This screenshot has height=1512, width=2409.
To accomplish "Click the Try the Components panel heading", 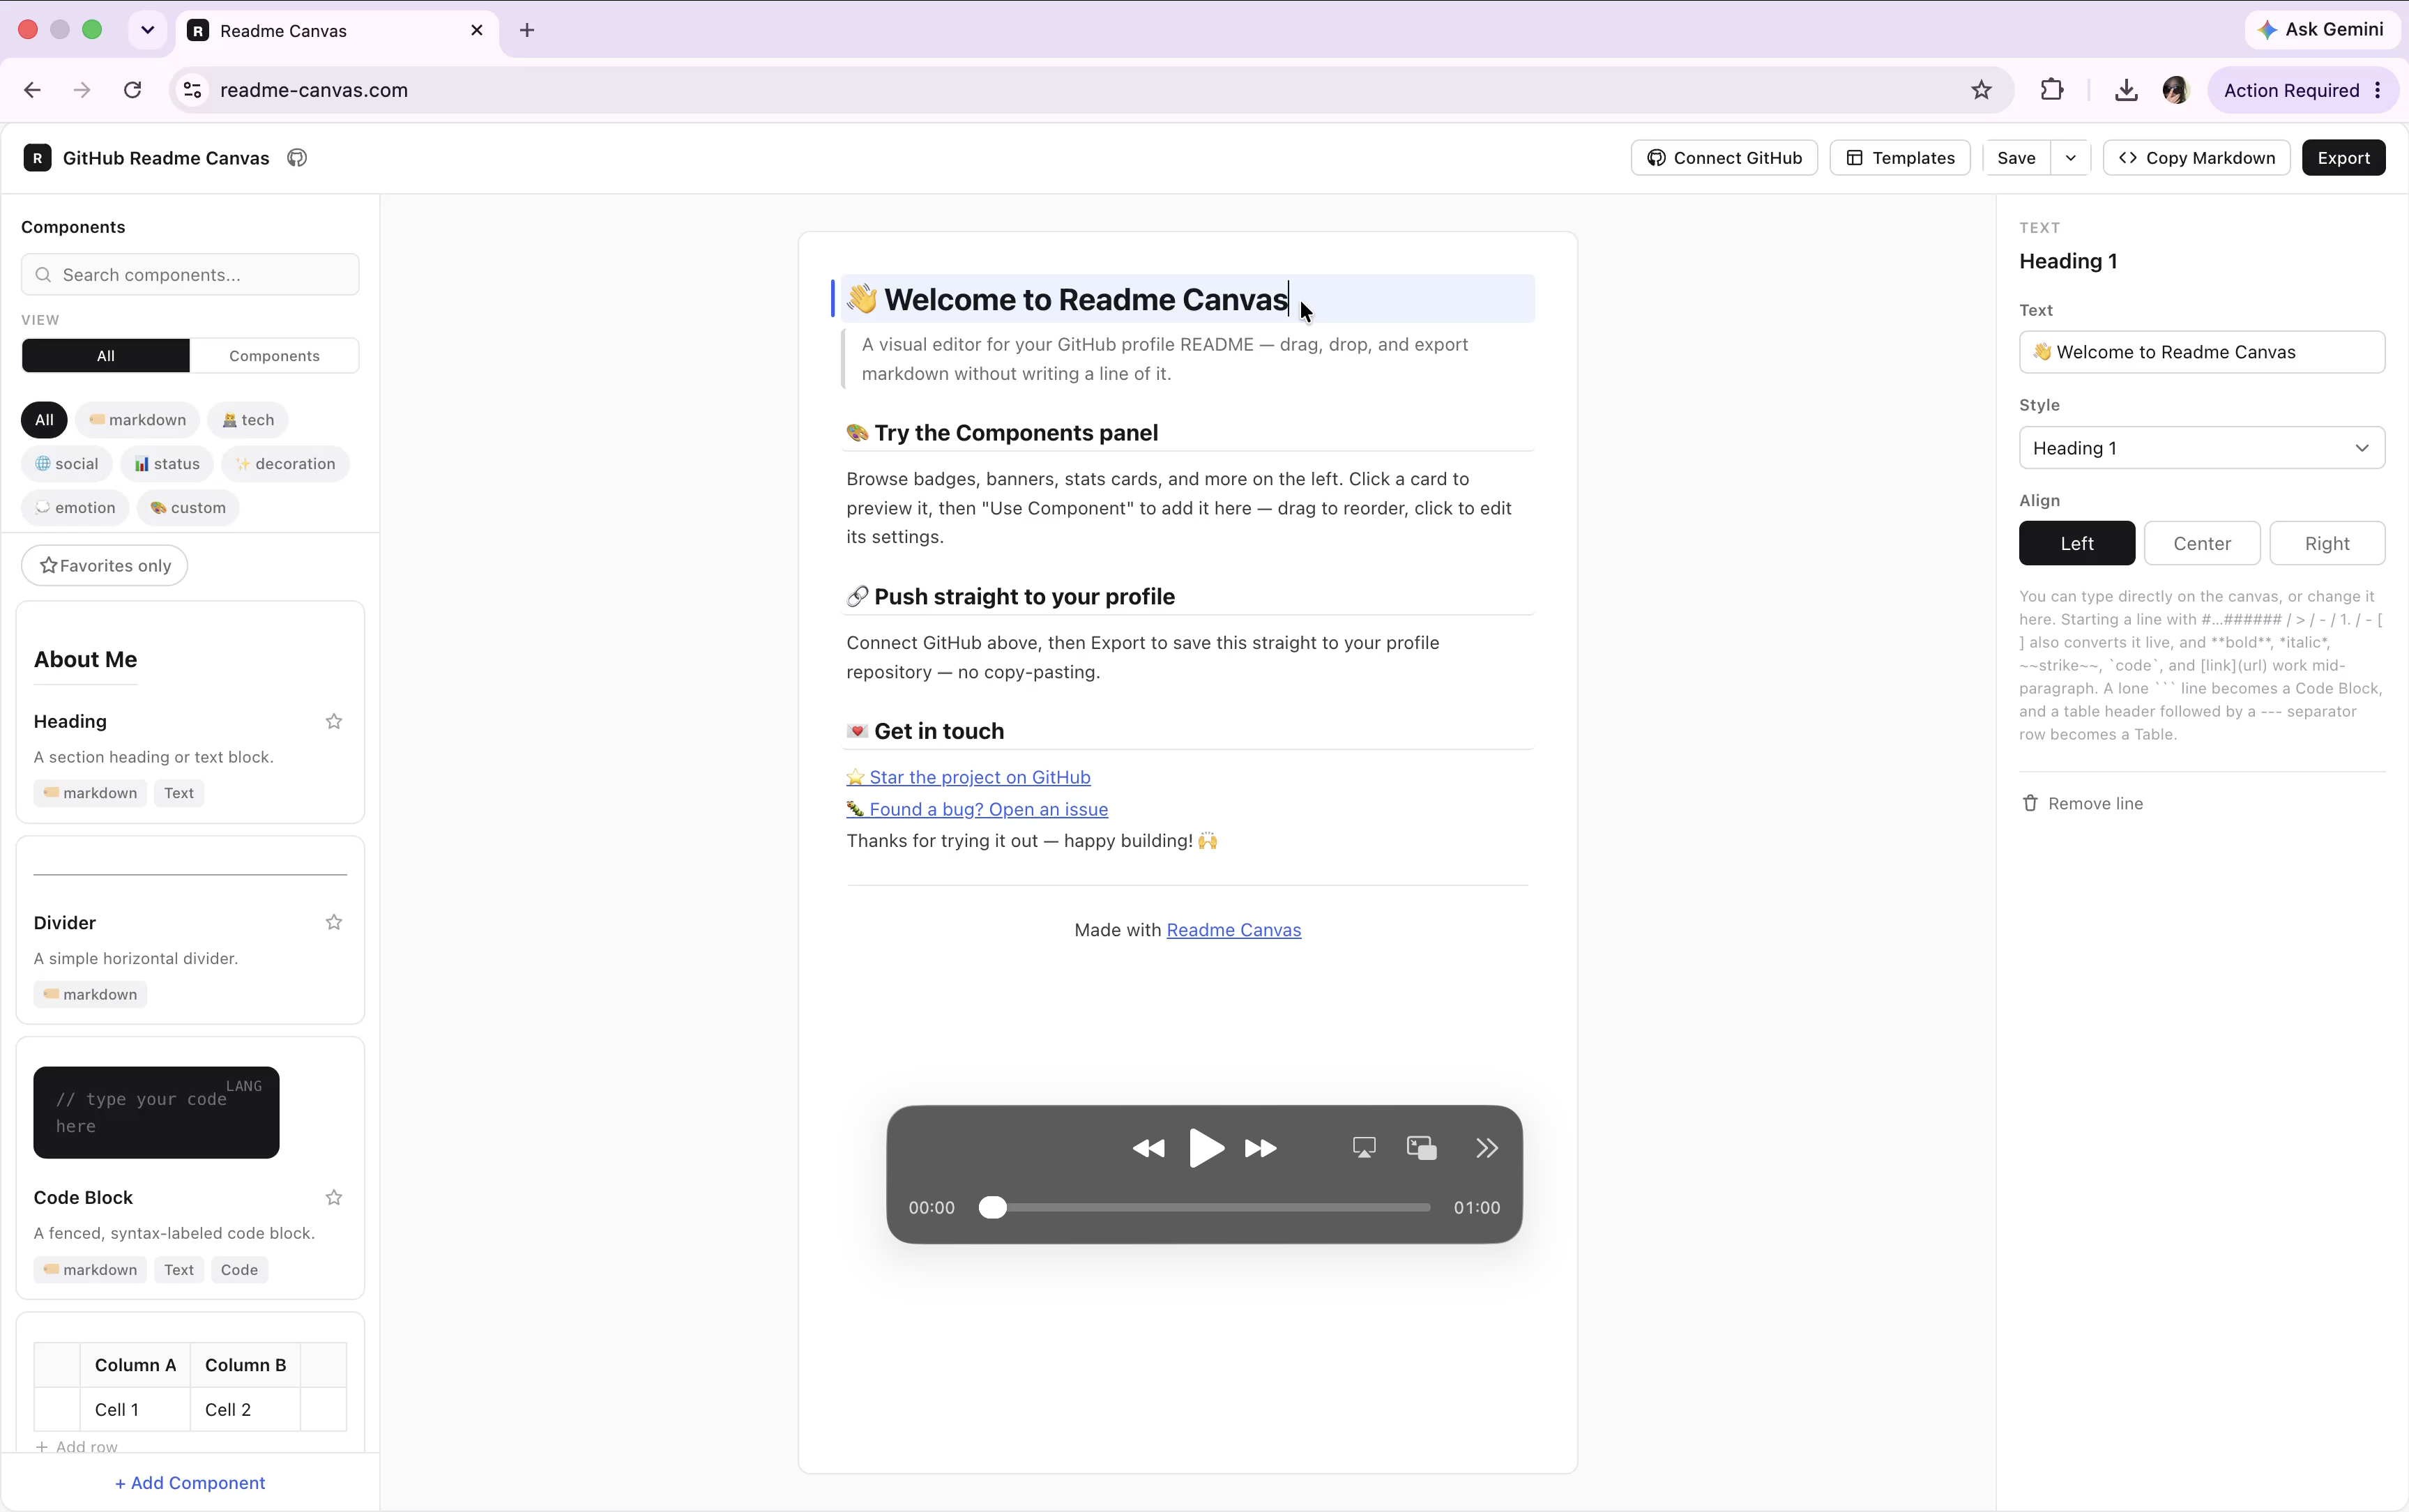I will pos(1002,433).
